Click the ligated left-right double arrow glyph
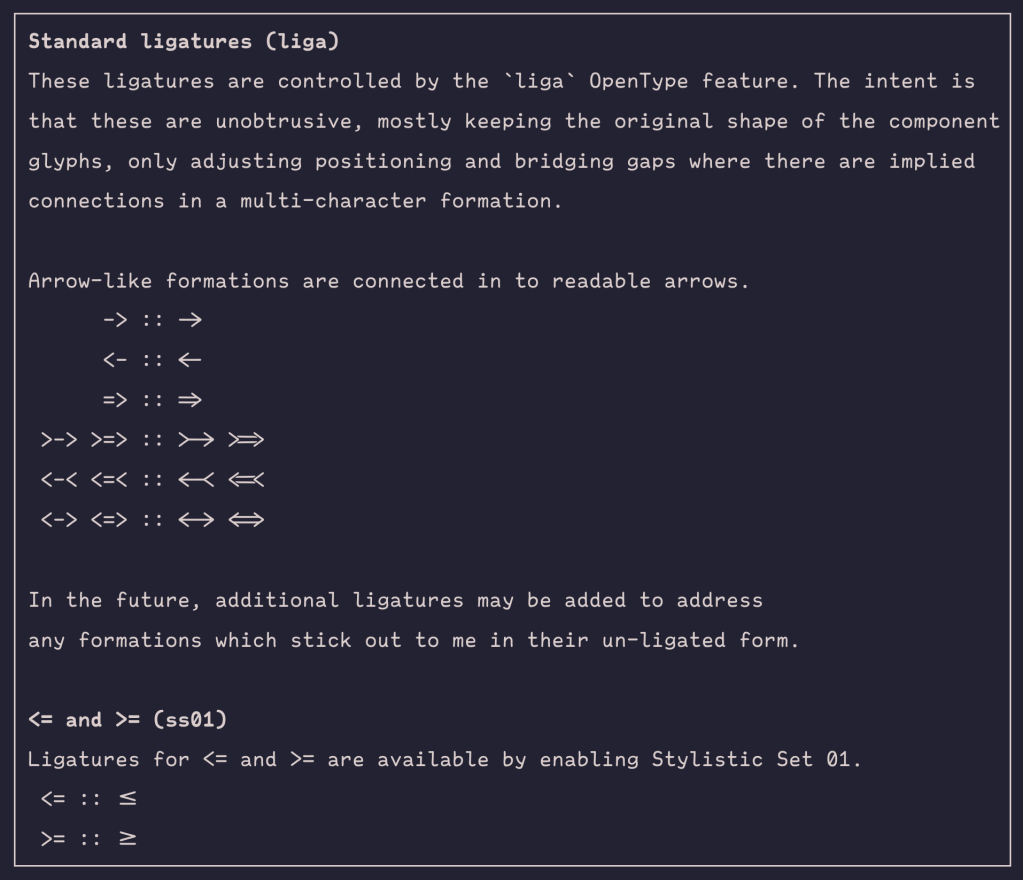Viewport: 1023px width, 880px height. point(246,520)
